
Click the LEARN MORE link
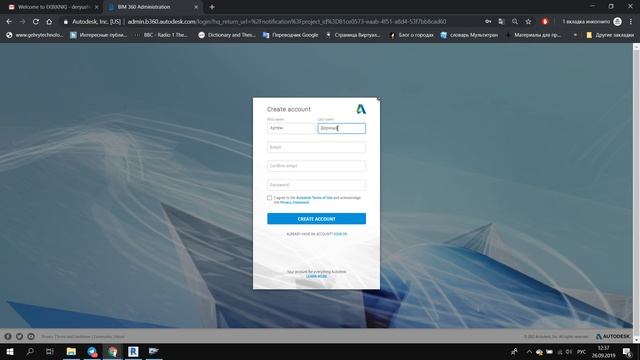[316, 277]
